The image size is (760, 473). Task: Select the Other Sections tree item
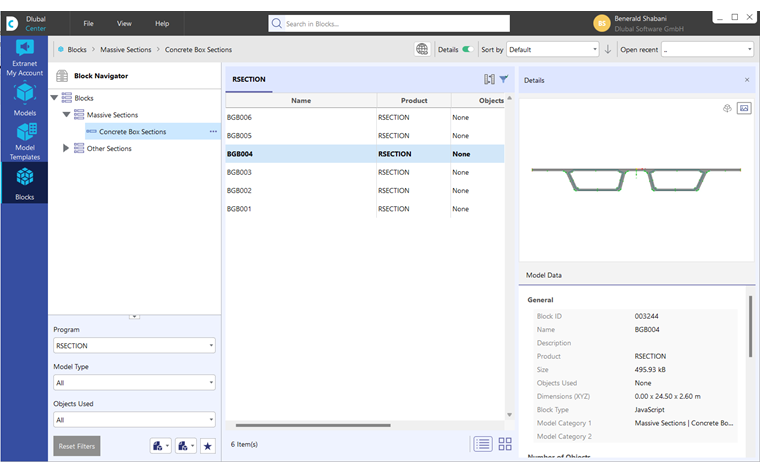click(x=109, y=148)
